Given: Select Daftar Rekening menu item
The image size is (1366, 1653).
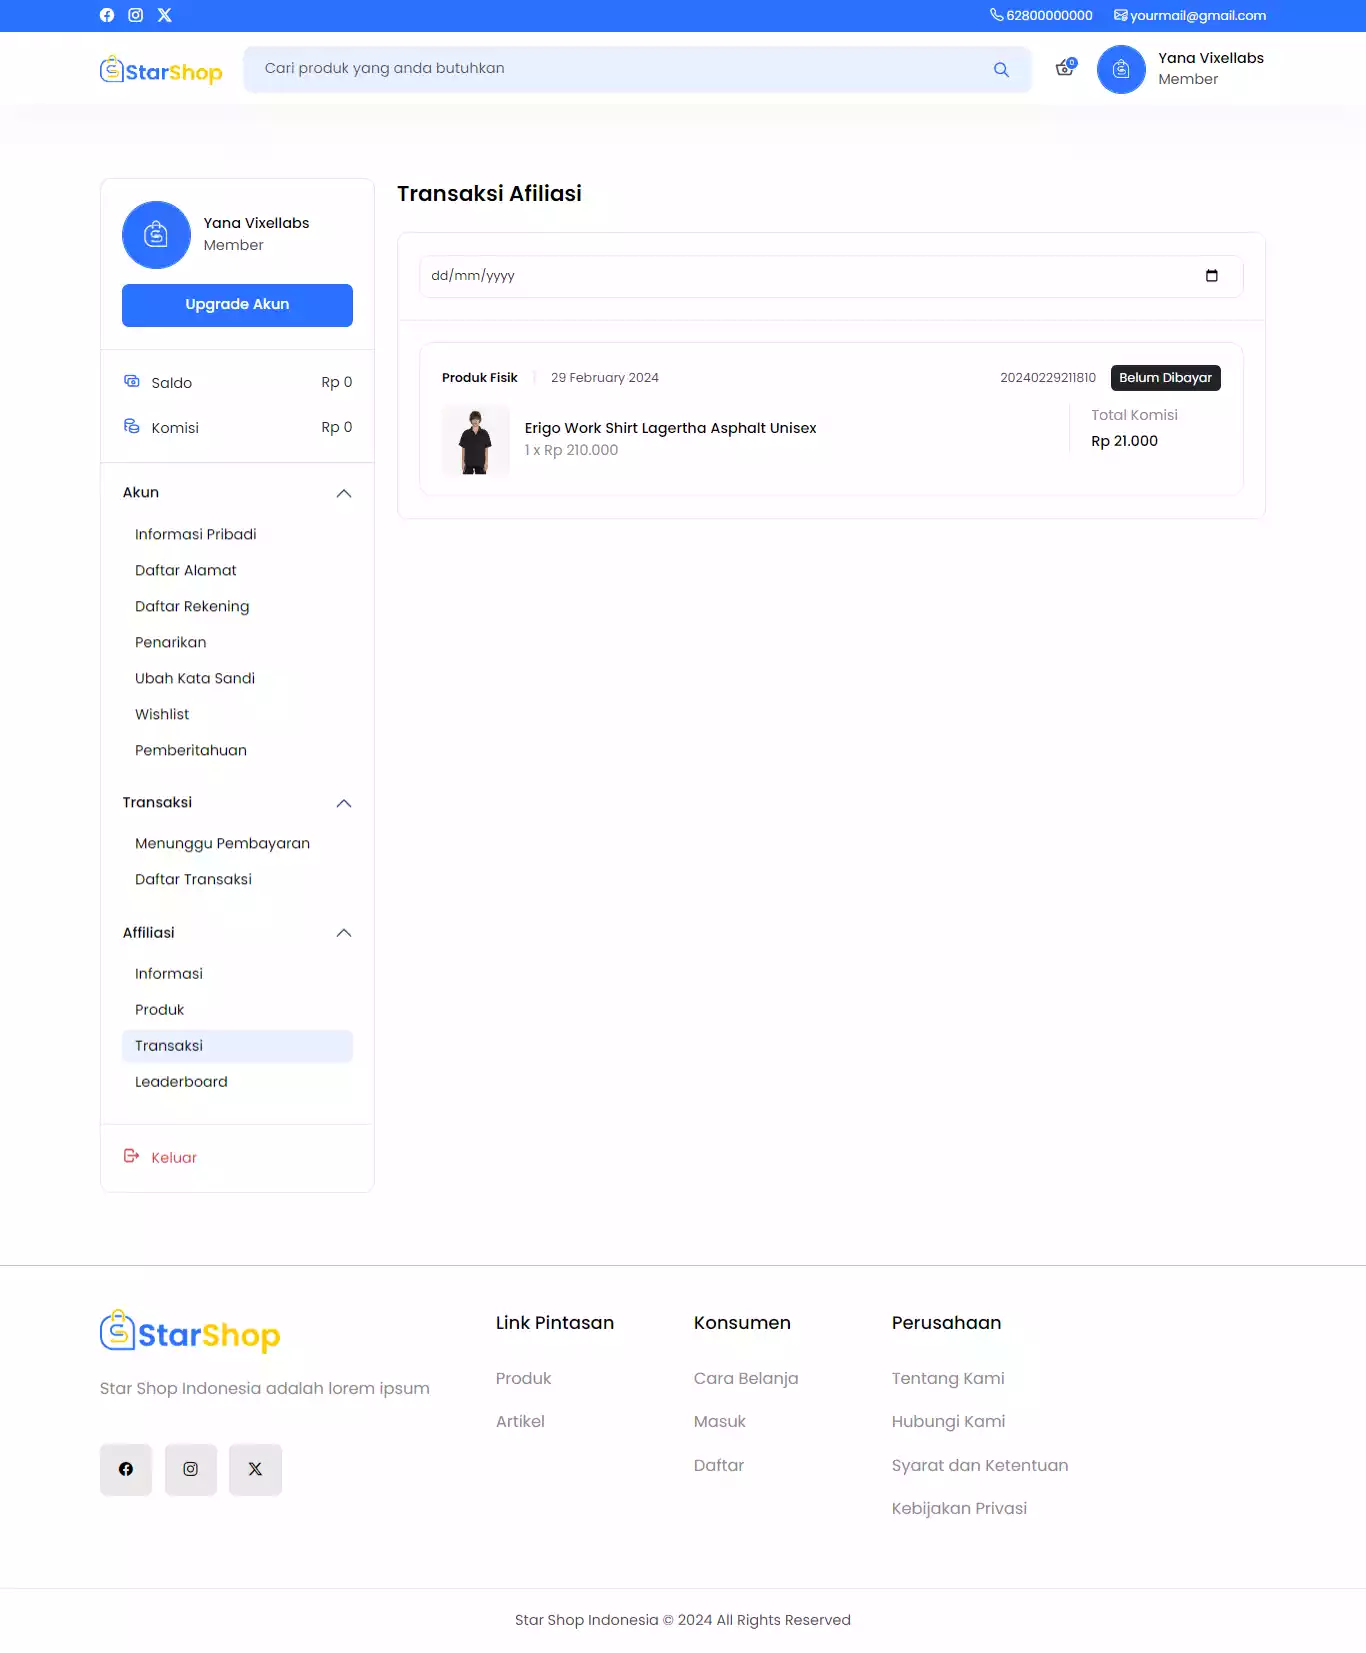Looking at the screenshot, I should [192, 606].
